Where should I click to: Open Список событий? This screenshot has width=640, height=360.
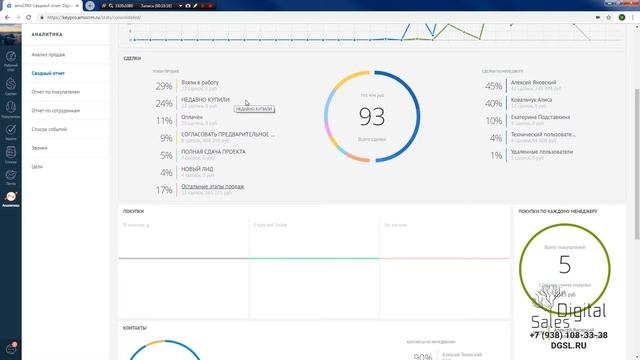pos(49,129)
